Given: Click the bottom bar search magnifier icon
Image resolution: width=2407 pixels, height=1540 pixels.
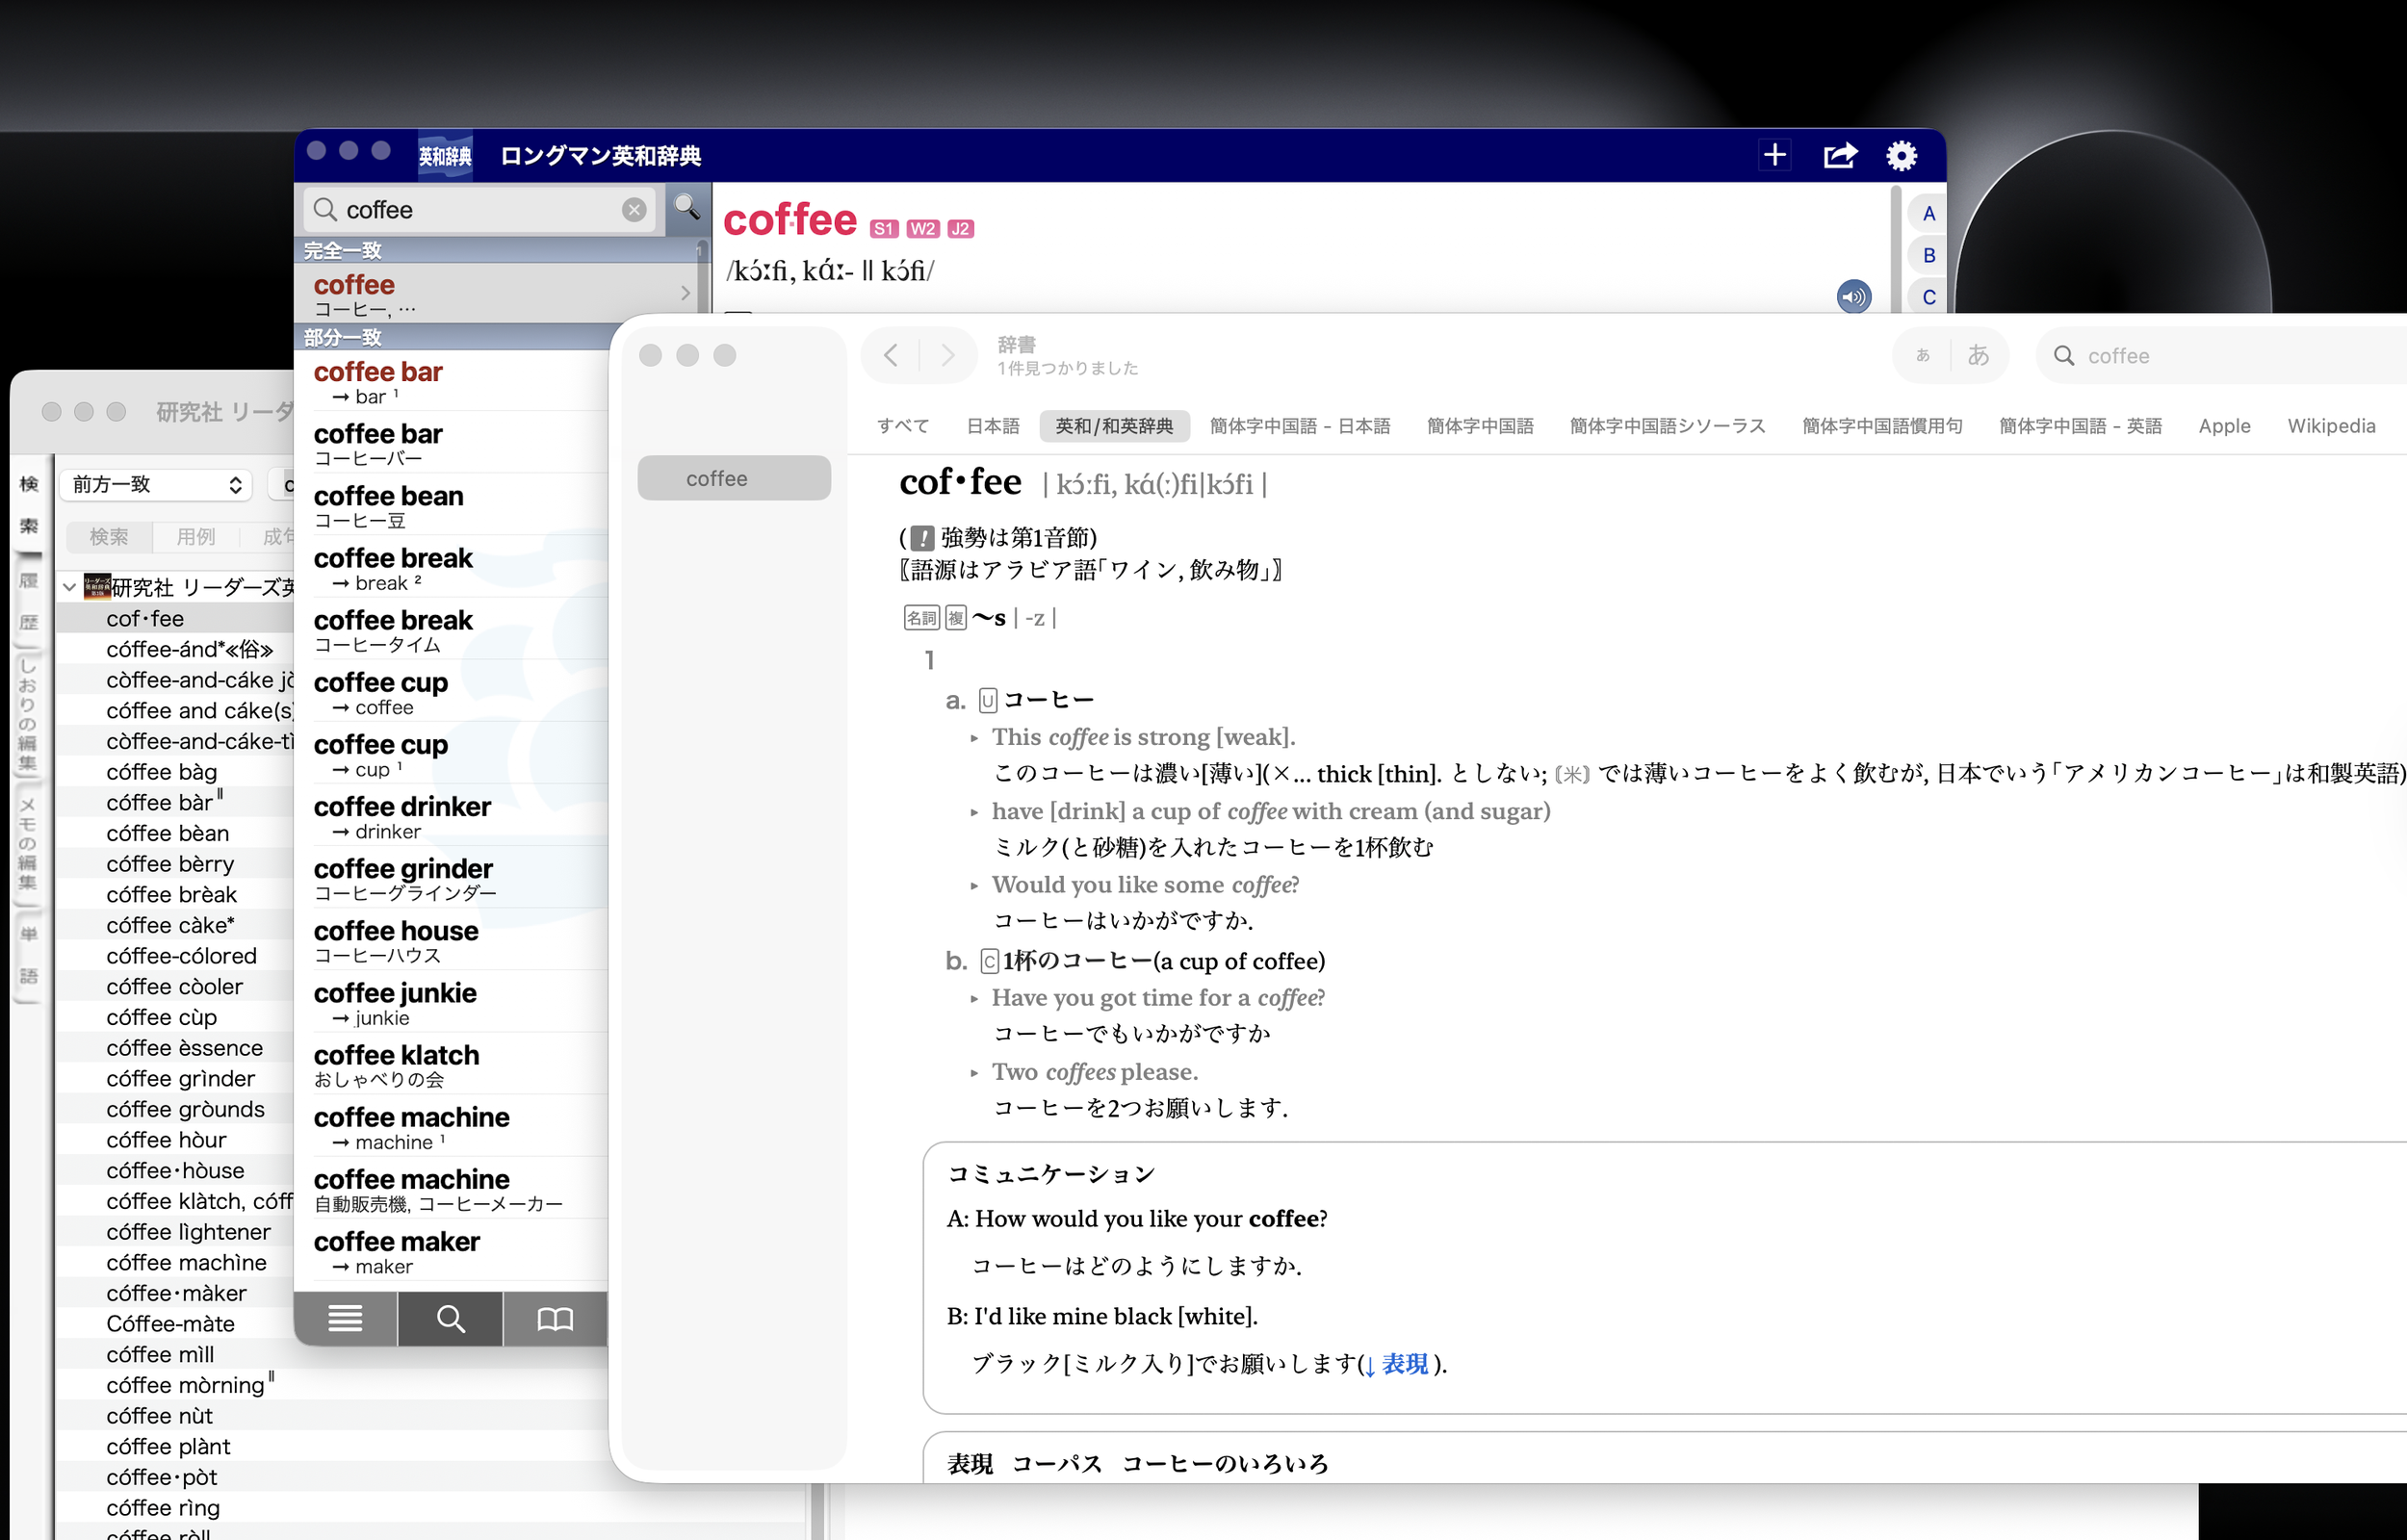Looking at the screenshot, I should [450, 1319].
